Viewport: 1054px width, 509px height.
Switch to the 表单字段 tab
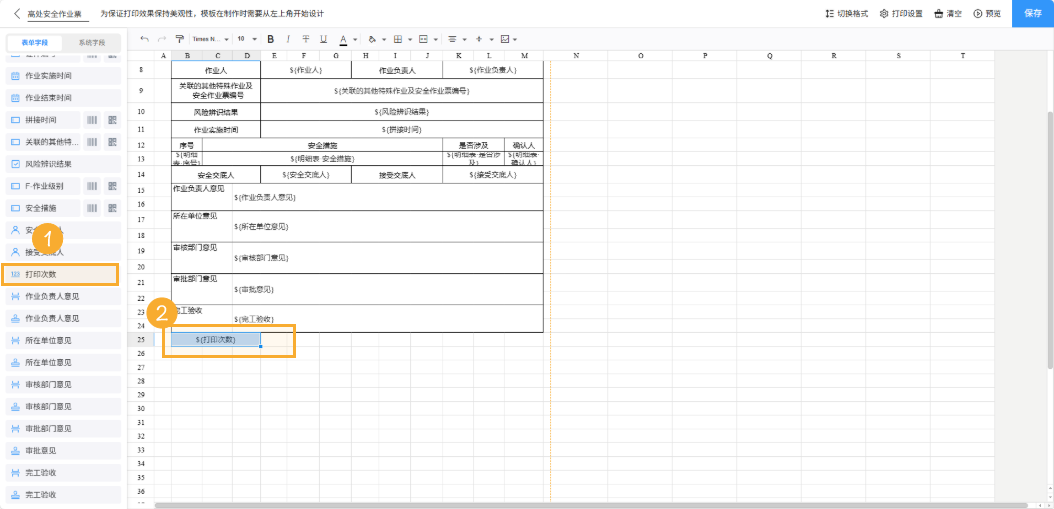pyautogui.click(x=35, y=42)
